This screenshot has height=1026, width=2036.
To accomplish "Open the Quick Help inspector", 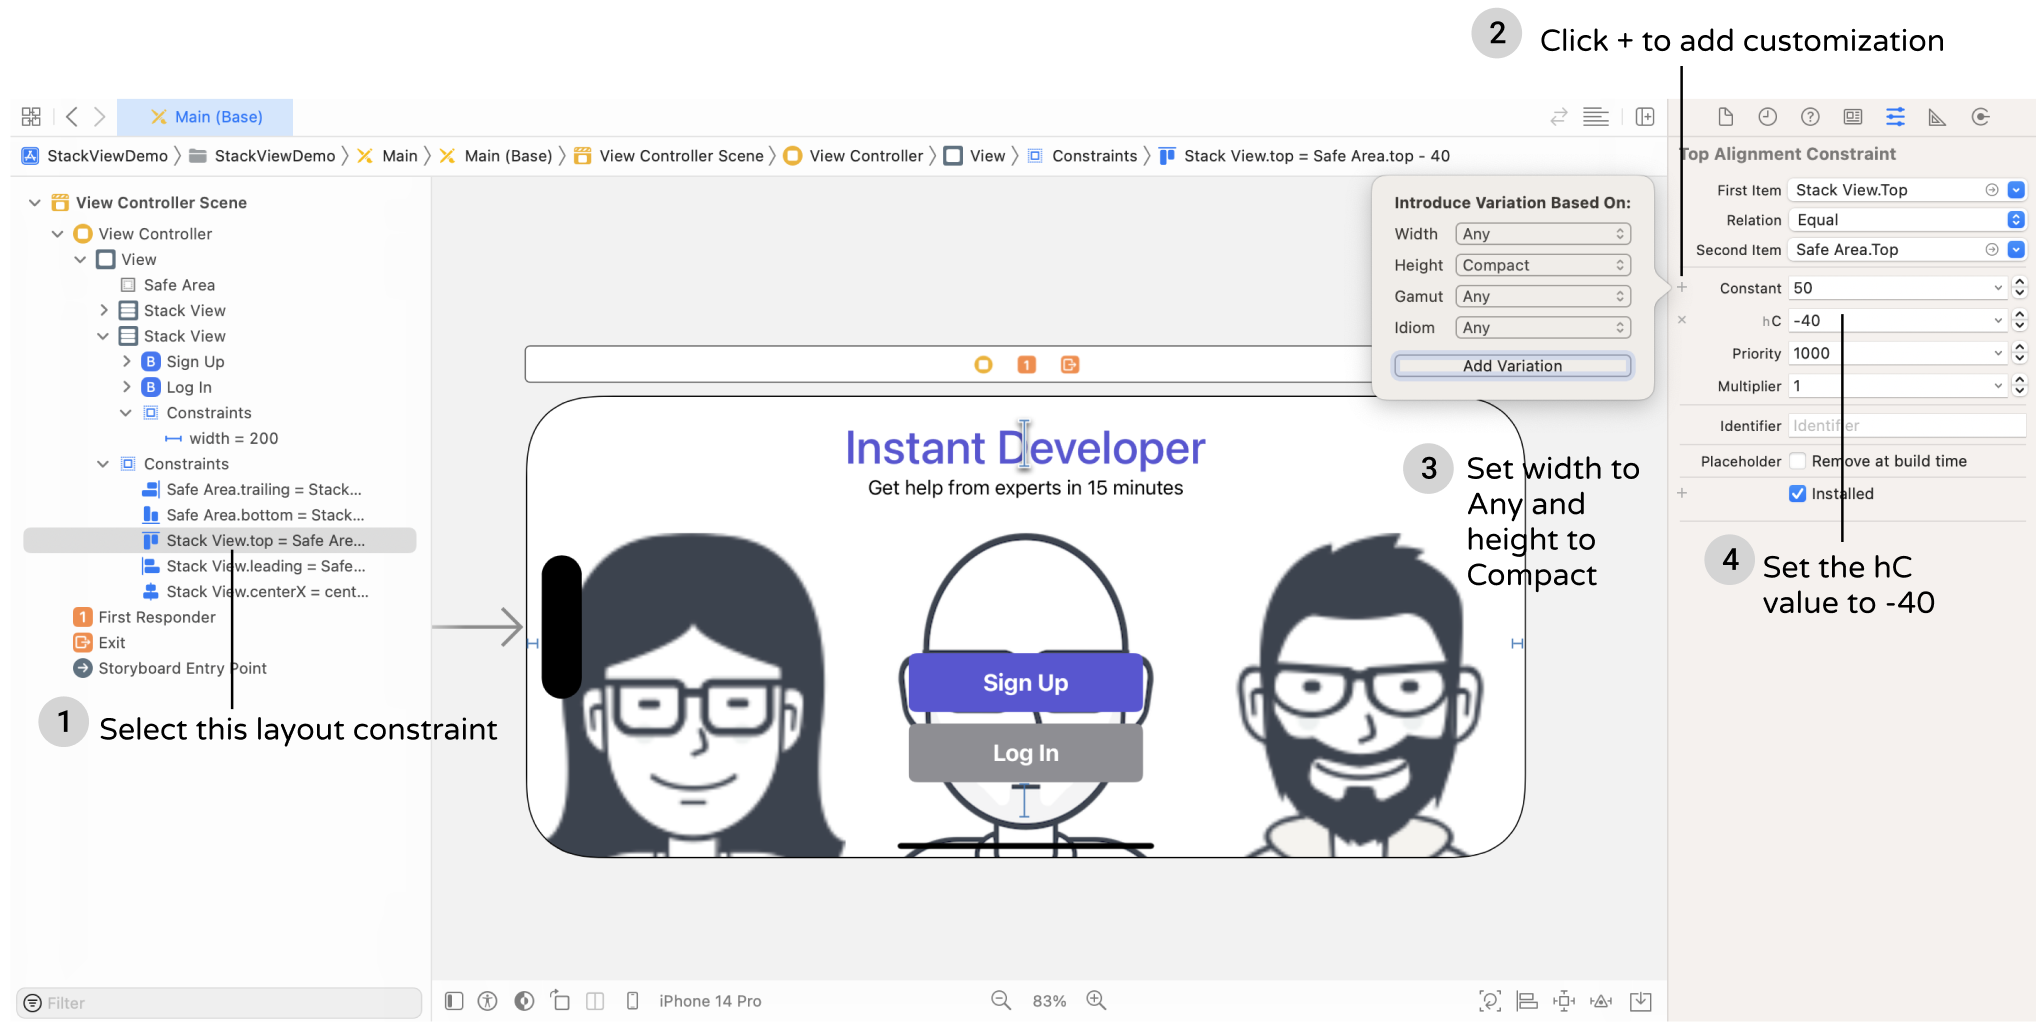I will pyautogui.click(x=1810, y=117).
